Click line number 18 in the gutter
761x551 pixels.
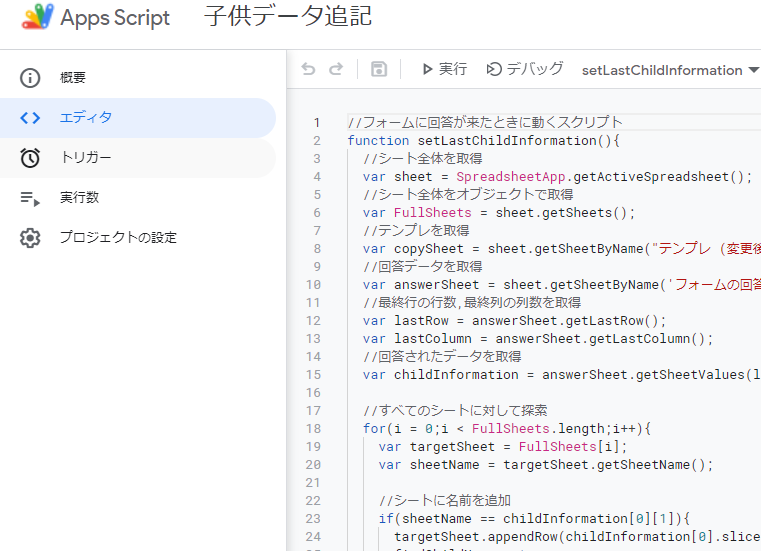(x=313, y=429)
